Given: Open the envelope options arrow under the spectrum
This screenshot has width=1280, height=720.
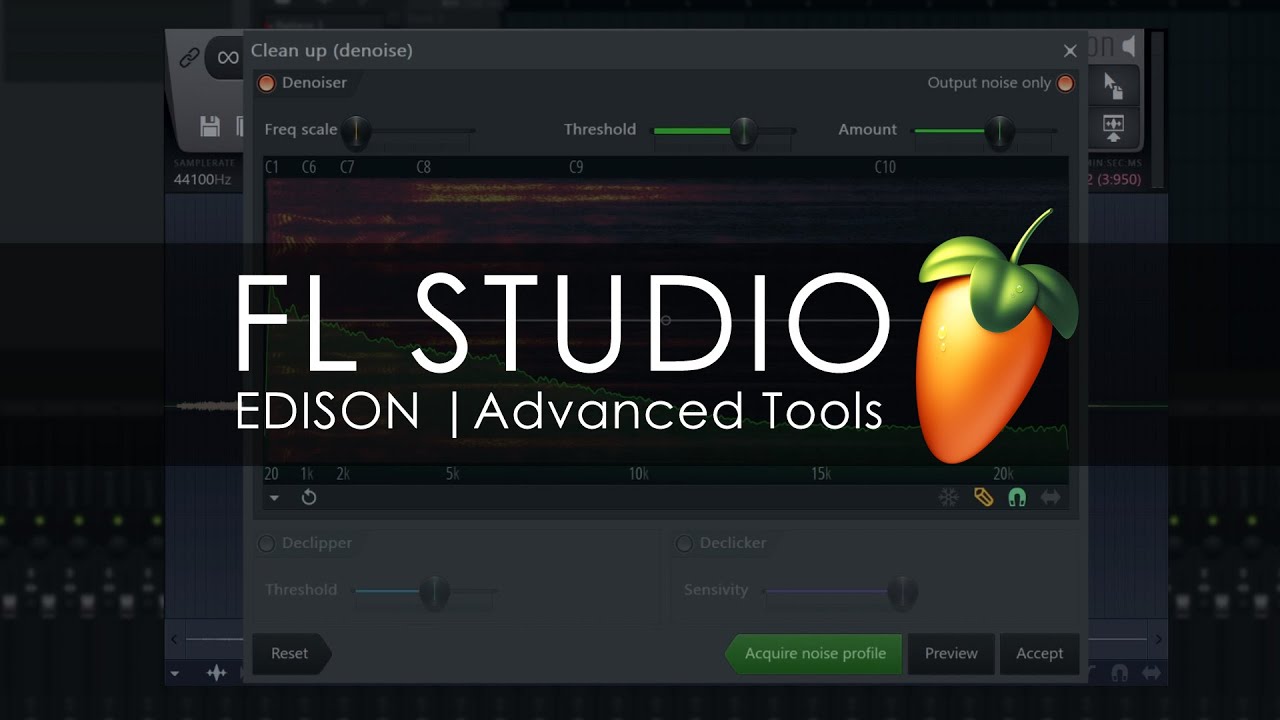Looking at the screenshot, I should point(275,498).
